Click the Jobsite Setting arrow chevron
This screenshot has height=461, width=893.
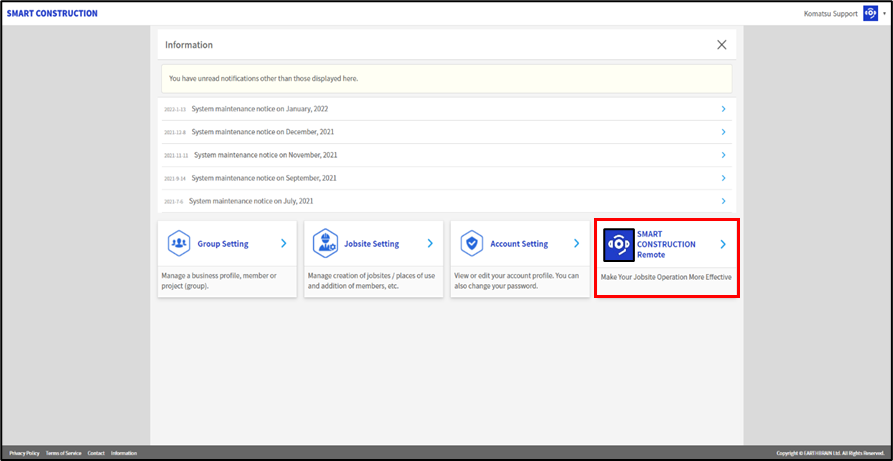coord(430,243)
